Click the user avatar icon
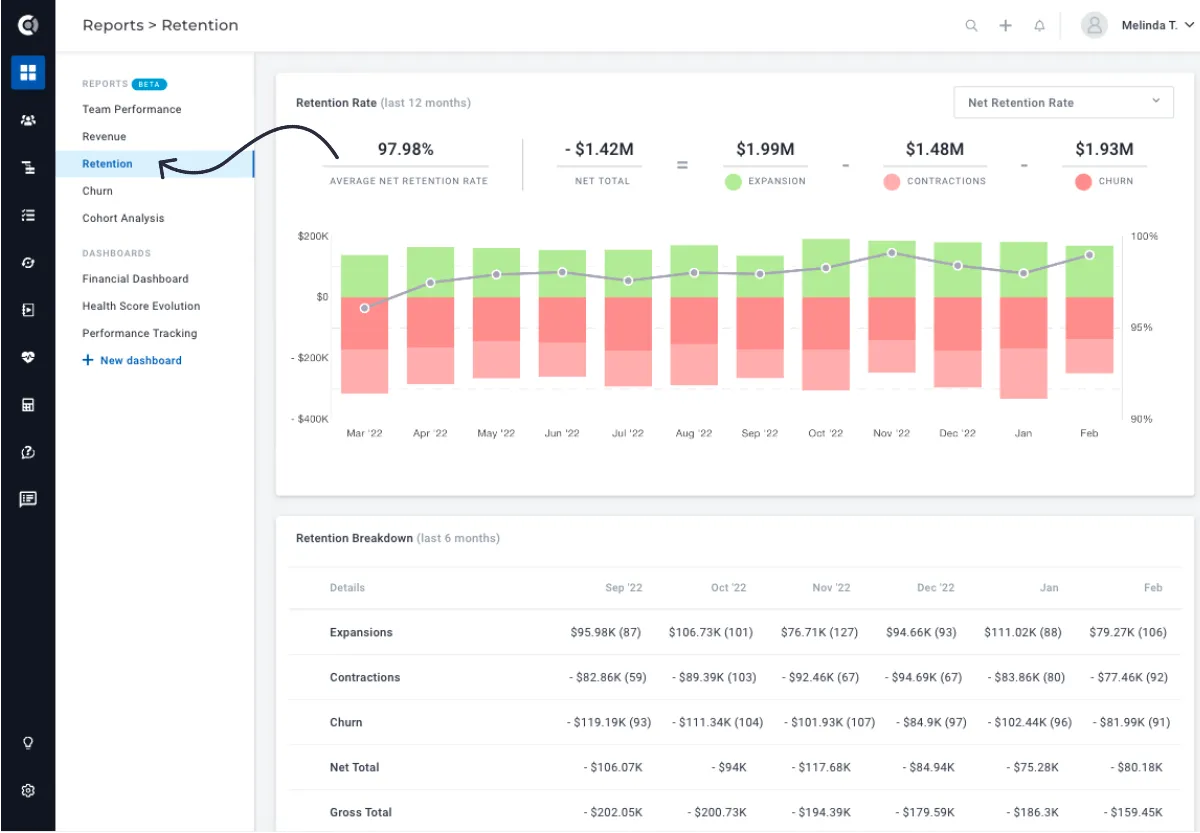This screenshot has width=1200, height=833. click(1095, 25)
